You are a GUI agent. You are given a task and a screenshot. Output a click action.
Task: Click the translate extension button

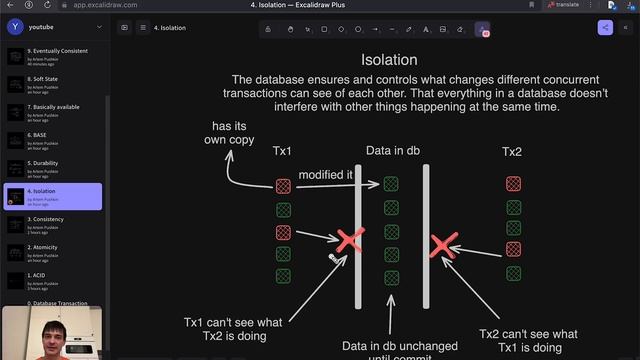563,5
